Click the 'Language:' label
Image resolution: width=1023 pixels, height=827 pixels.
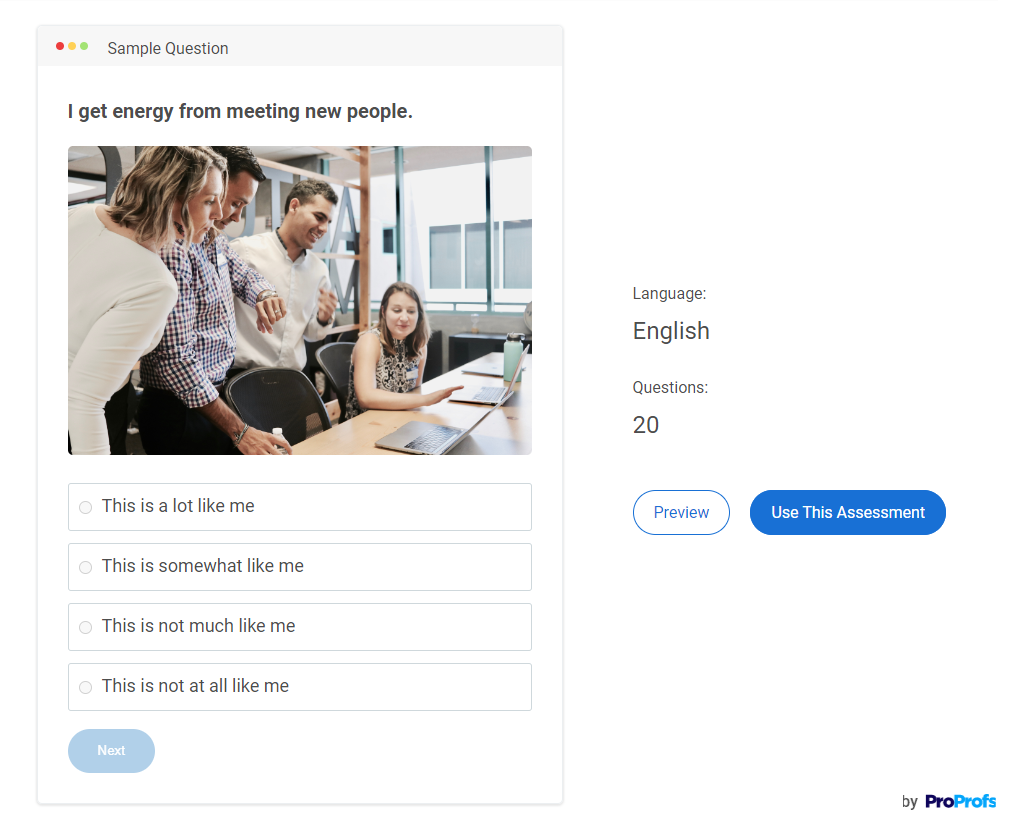coord(669,293)
